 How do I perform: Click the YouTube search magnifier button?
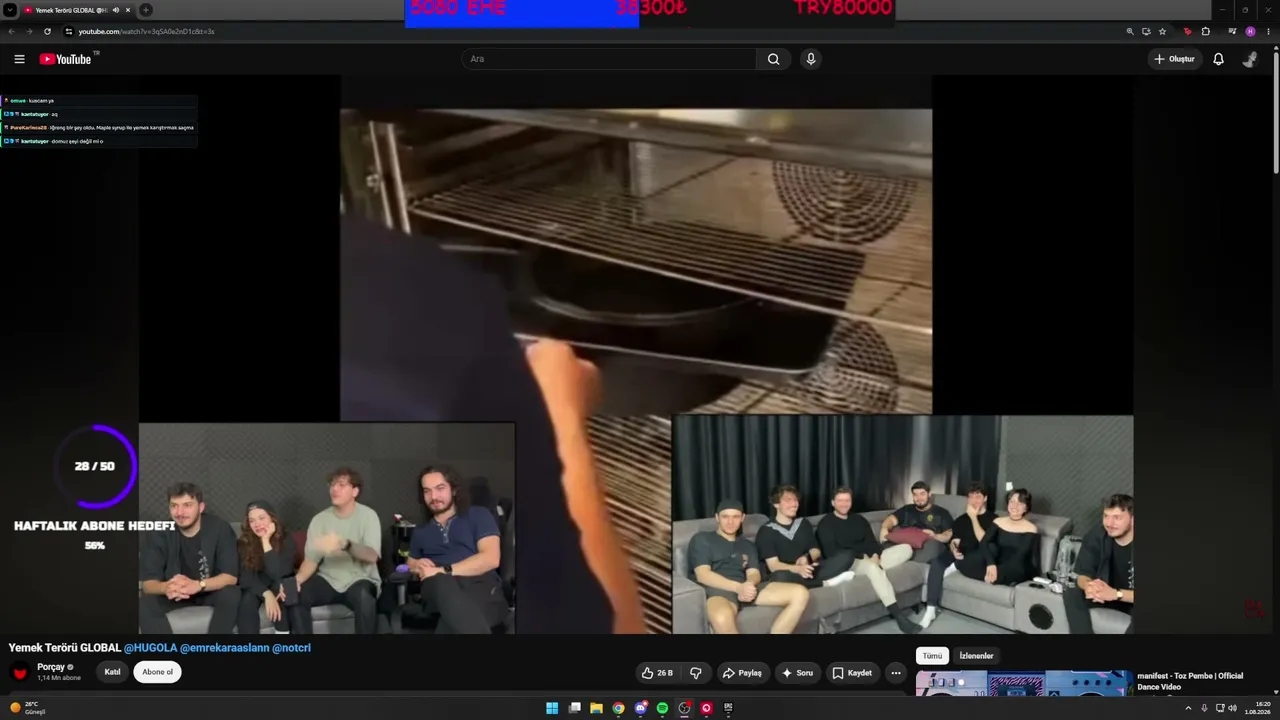(x=773, y=59)
